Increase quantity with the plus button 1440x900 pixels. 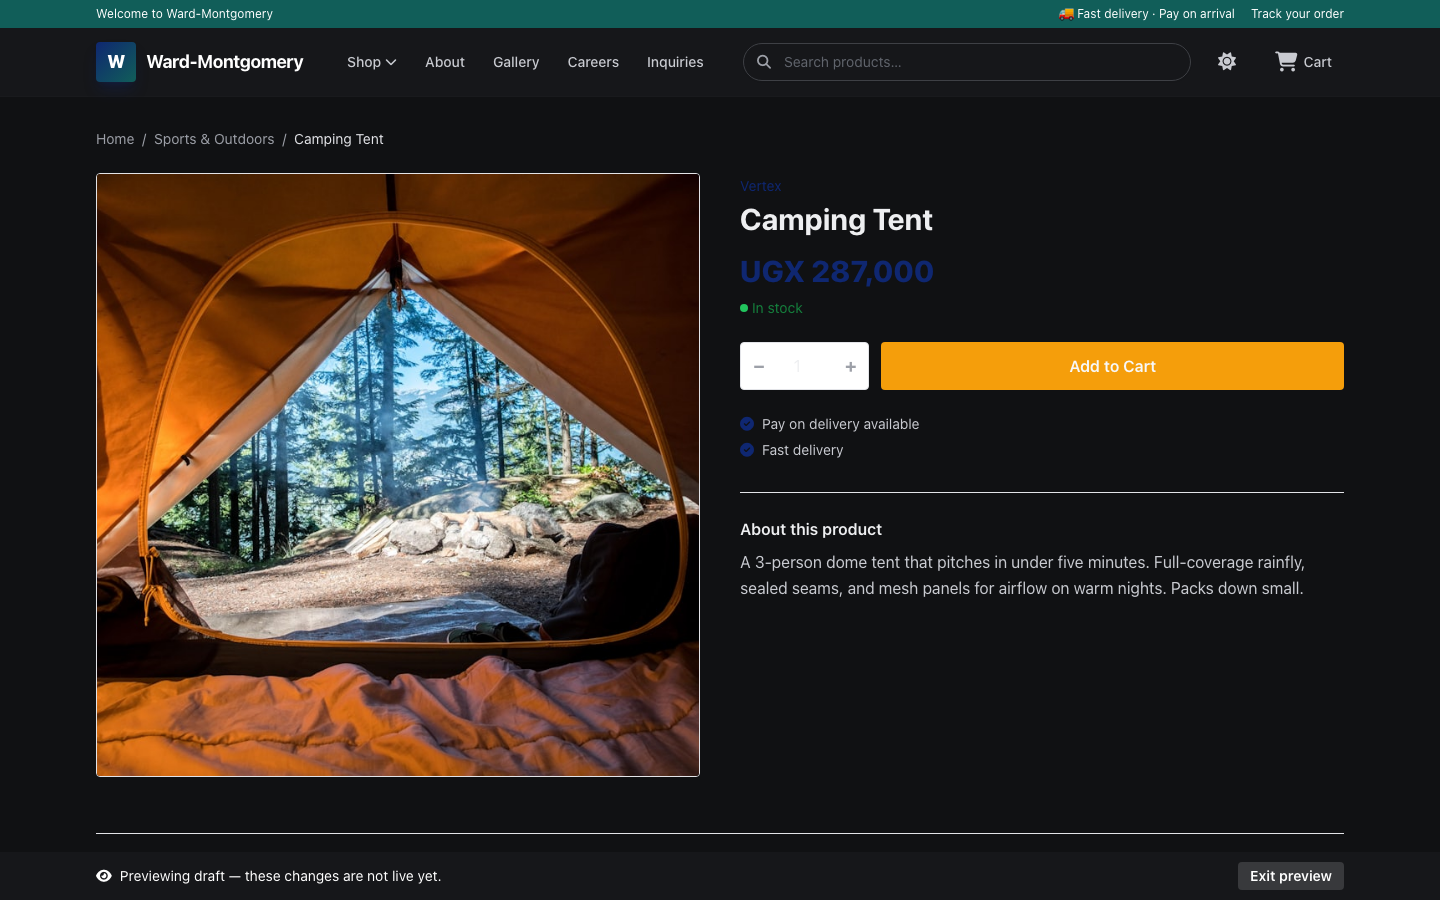[x=851, y=367]
